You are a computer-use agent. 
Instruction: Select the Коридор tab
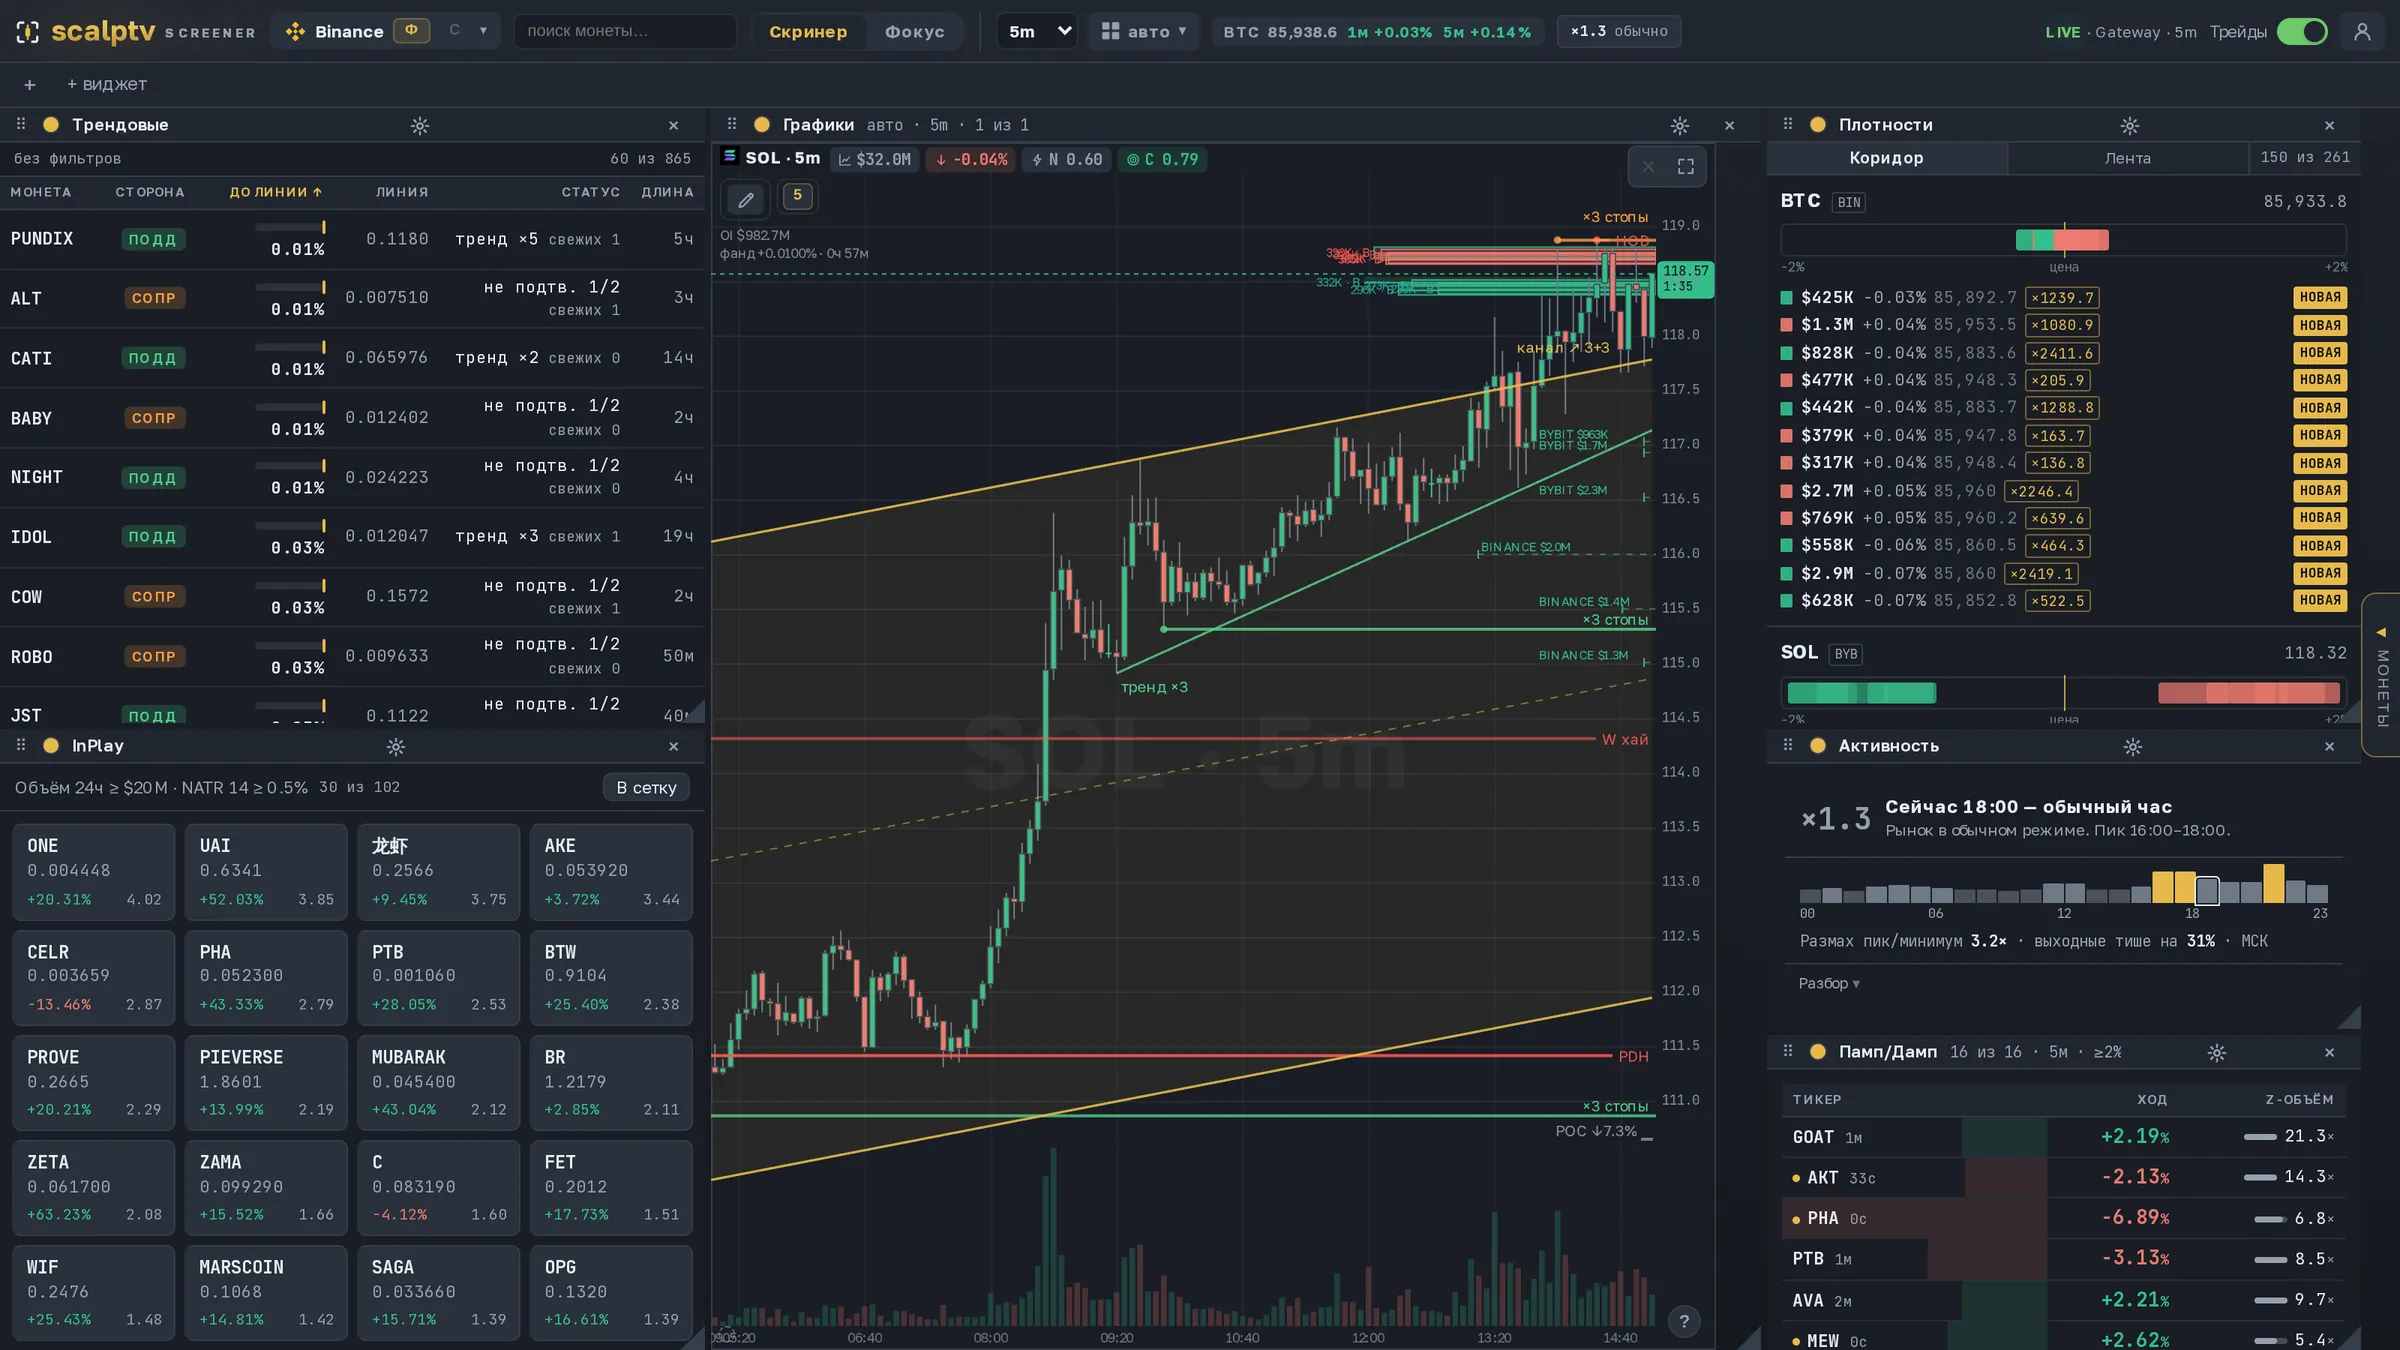(x=1886, y=158)
